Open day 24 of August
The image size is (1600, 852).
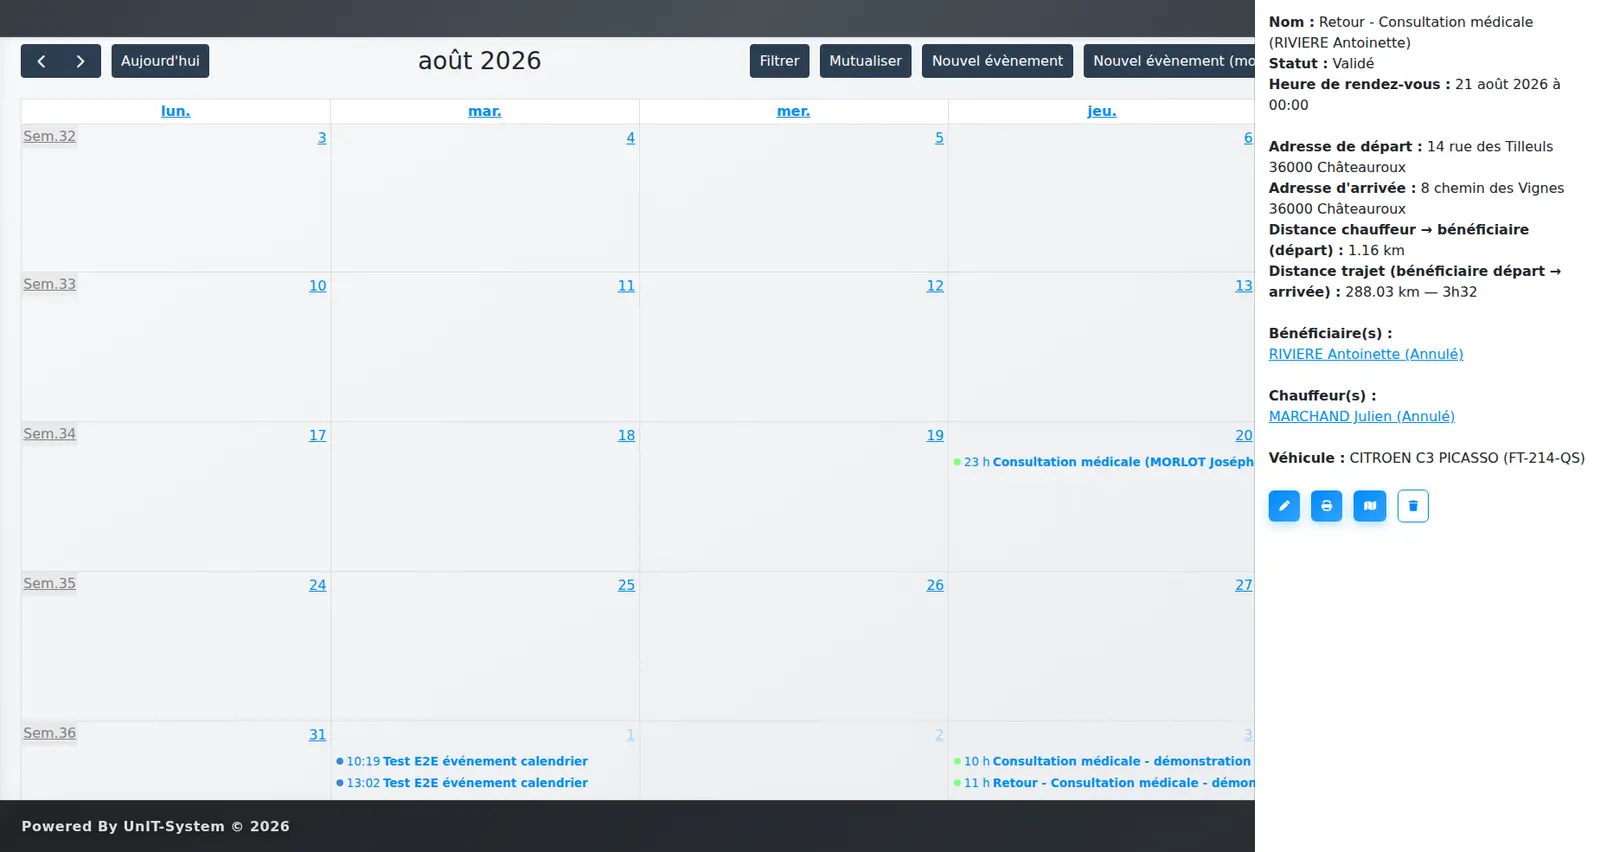(x=318, y=585)
